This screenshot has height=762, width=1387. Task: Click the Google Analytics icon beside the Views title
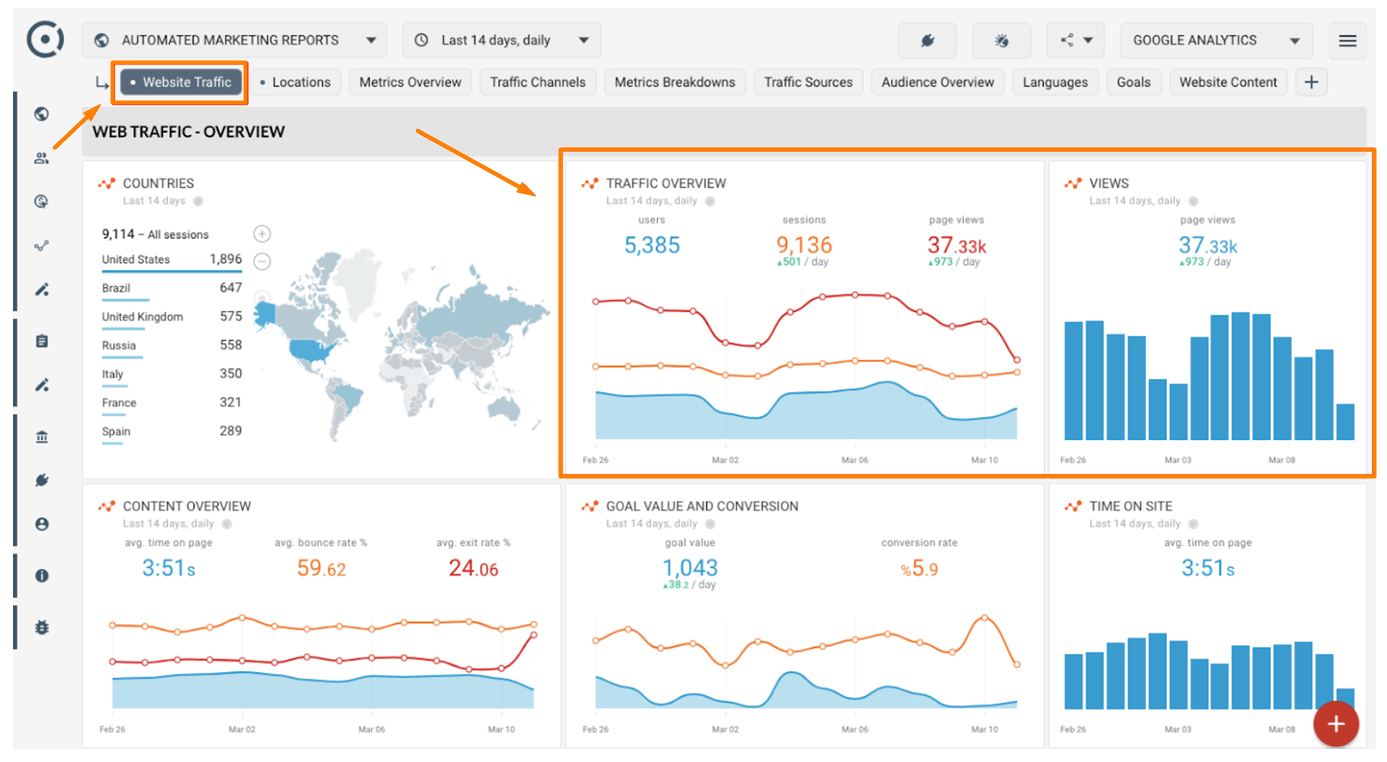(x=1073, y=183)
